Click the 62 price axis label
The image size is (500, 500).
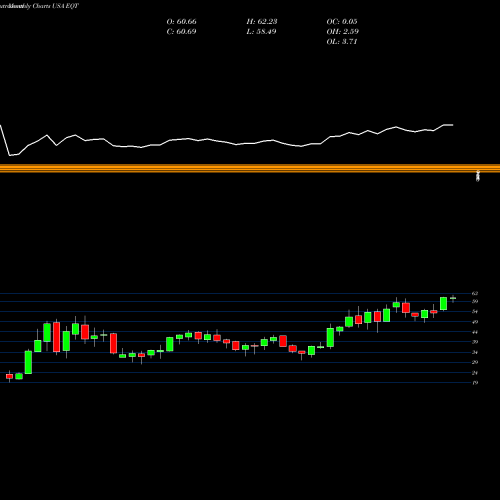point(475,293)
